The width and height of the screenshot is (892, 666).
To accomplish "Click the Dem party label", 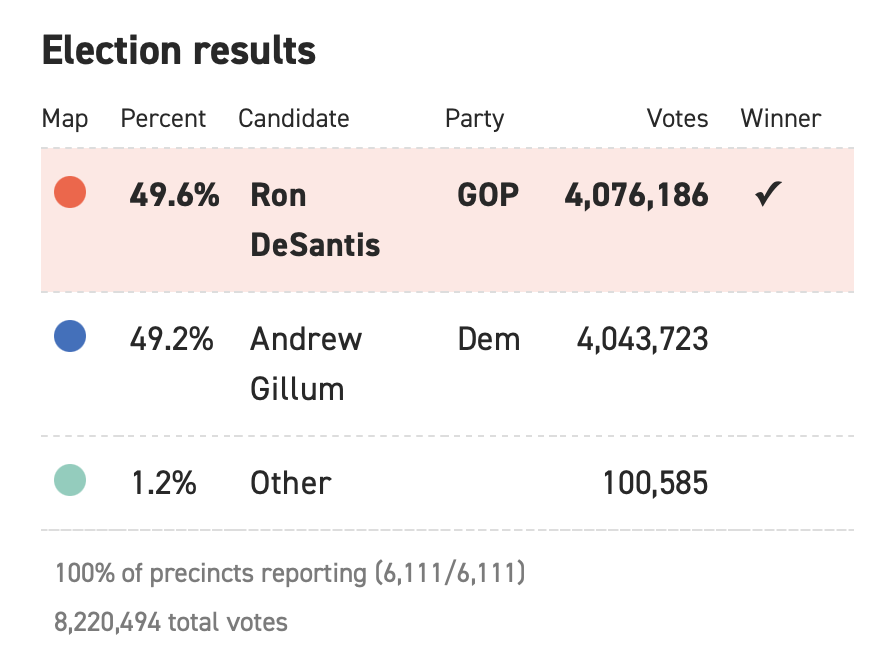I will (489, 340).
